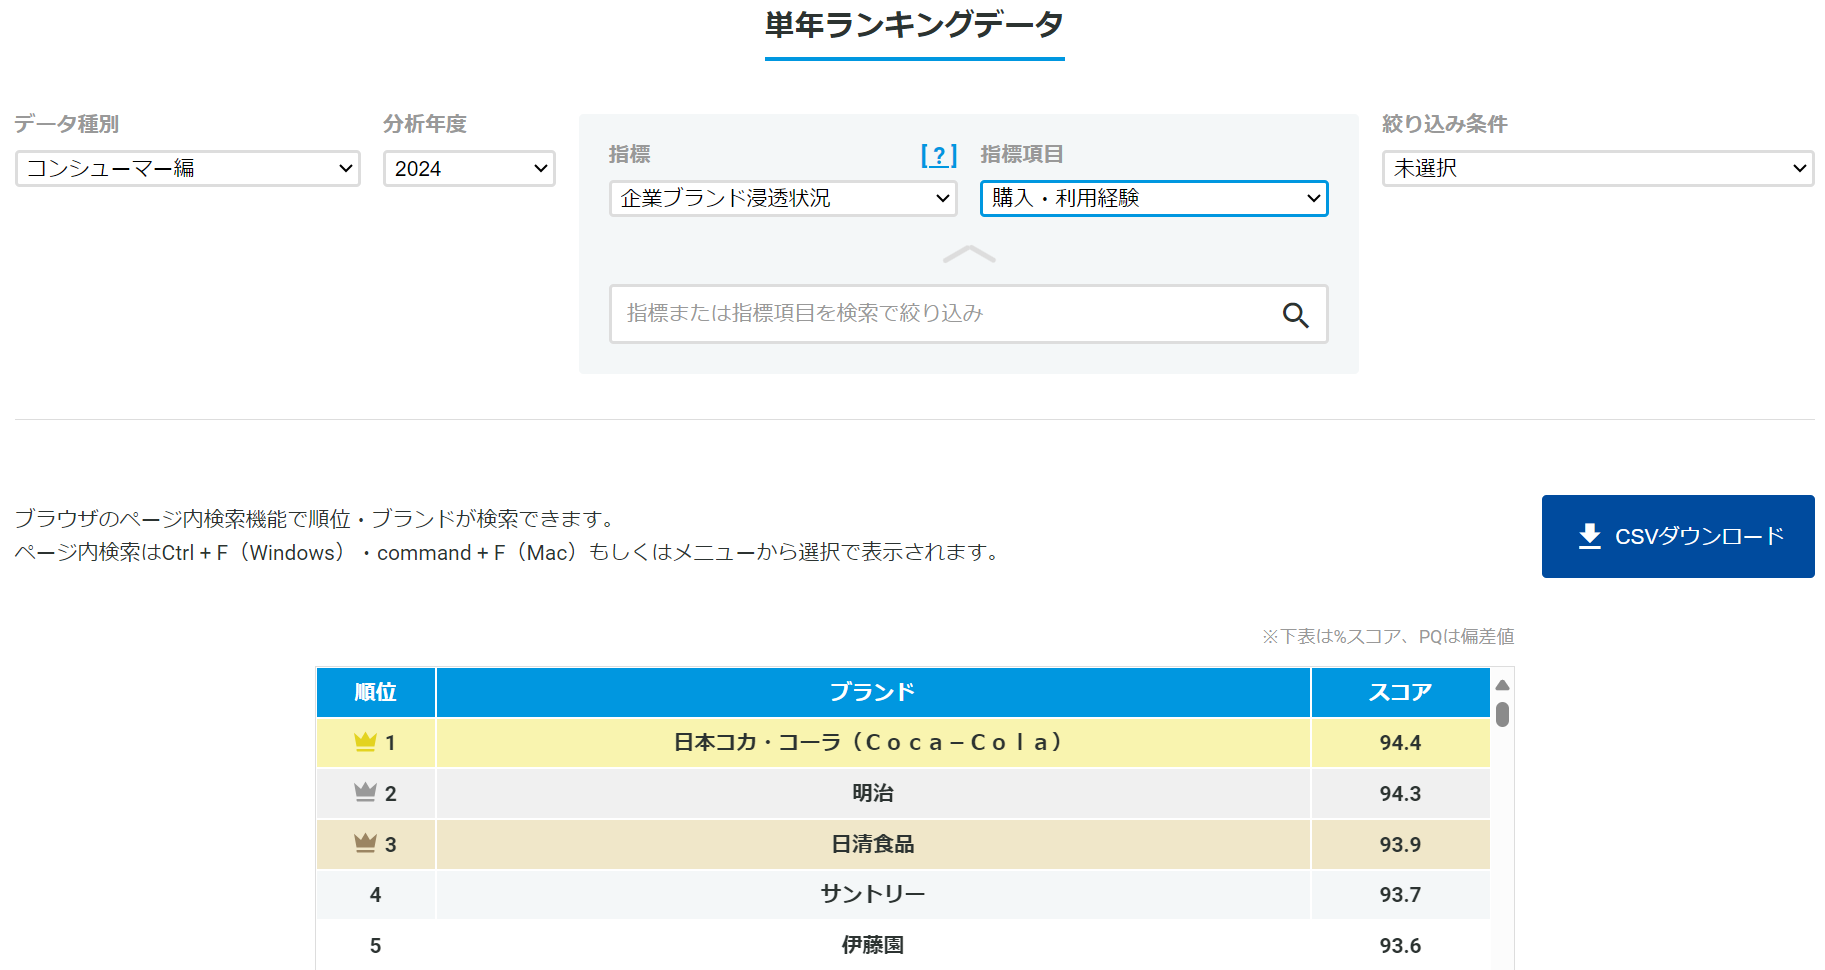Click the score value 94.3
Viewport: 1825px width, 970px height.
1400,794
